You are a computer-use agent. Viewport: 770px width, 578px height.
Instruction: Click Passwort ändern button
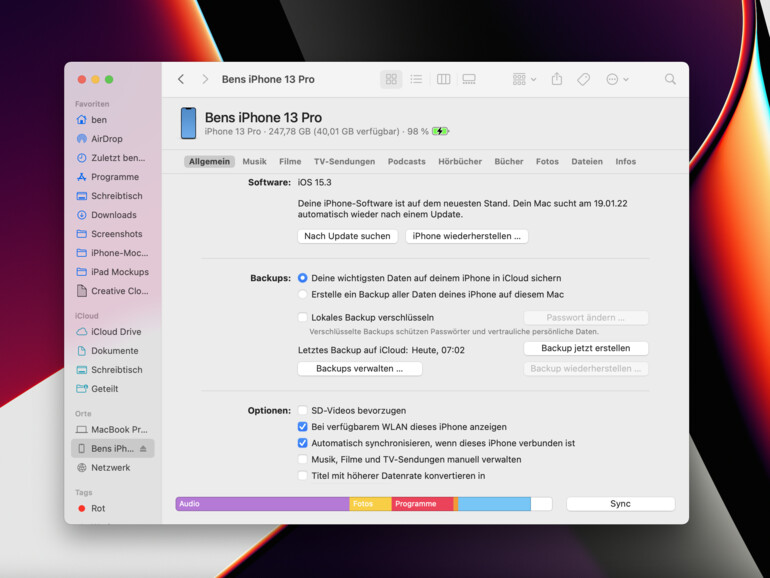tap(586, 318)
